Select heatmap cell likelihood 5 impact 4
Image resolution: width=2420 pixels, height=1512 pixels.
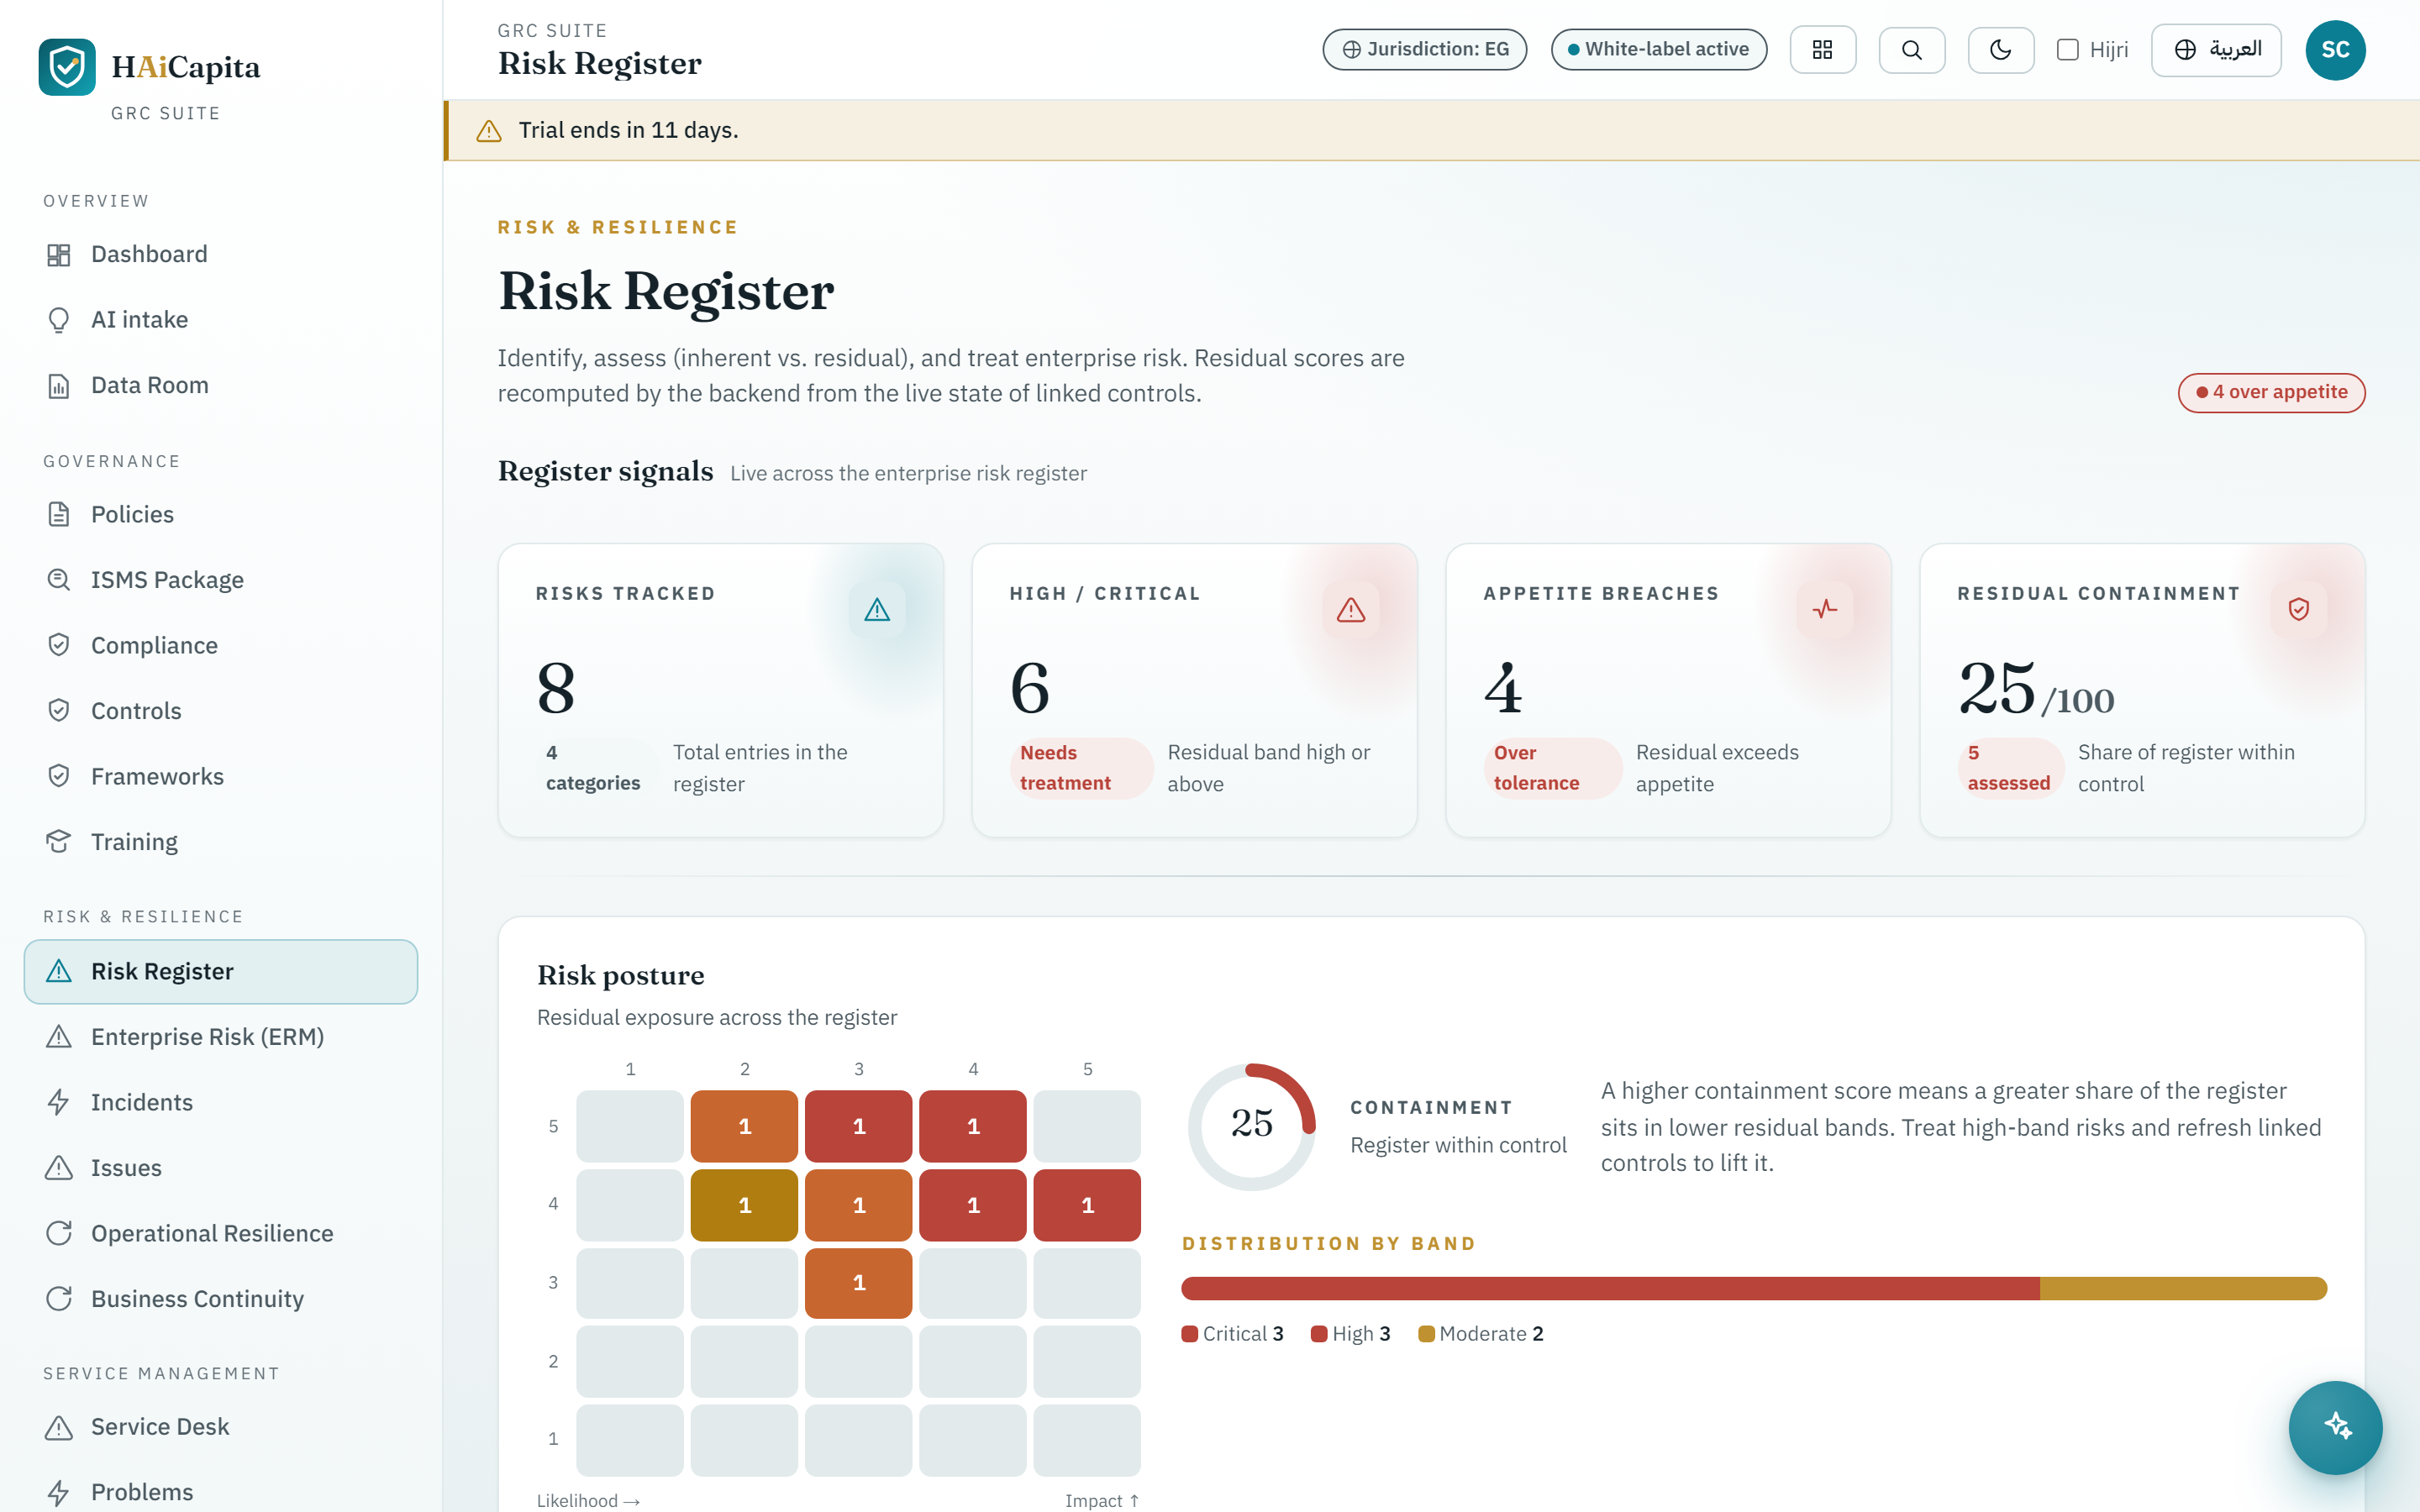click(1087, 1205)
